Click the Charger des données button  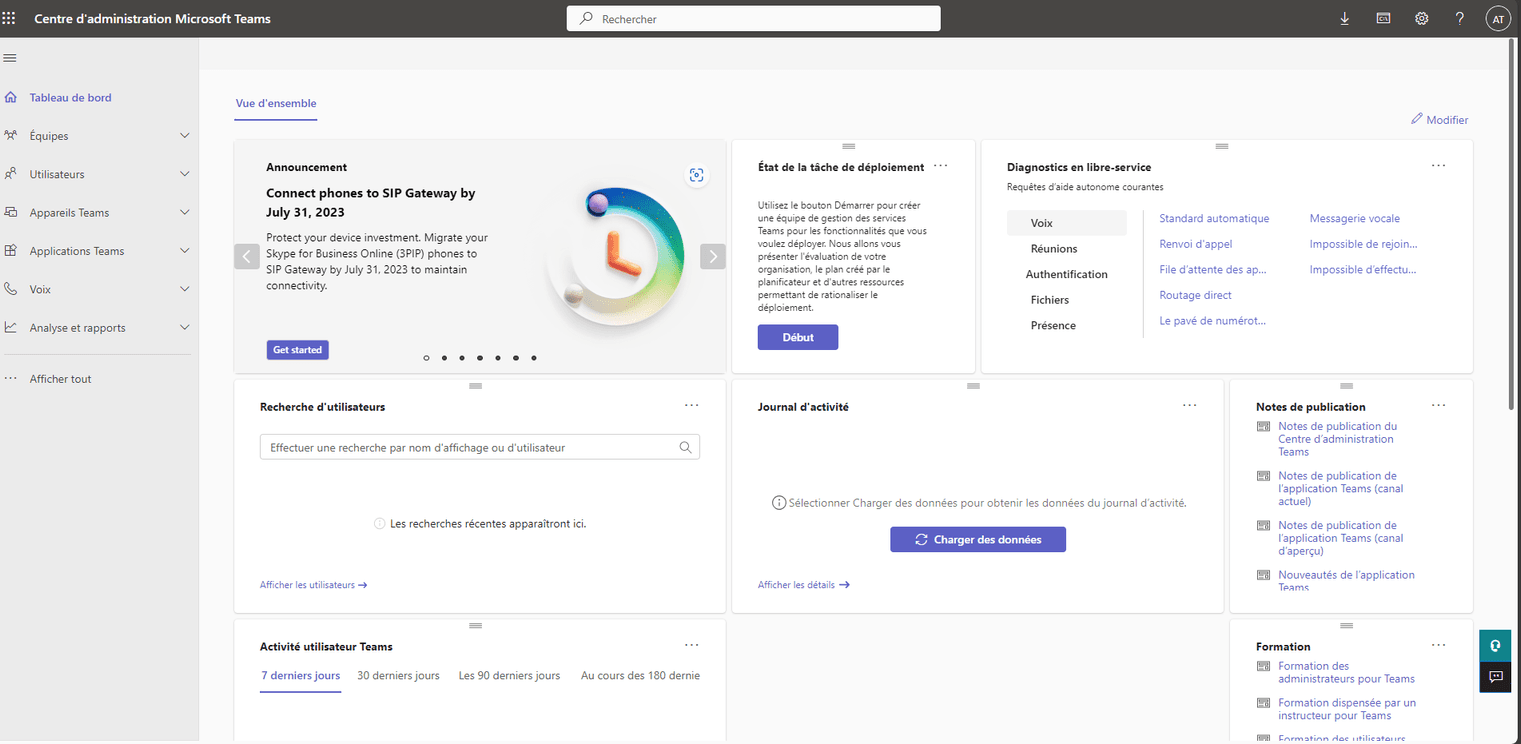(977, 540)
